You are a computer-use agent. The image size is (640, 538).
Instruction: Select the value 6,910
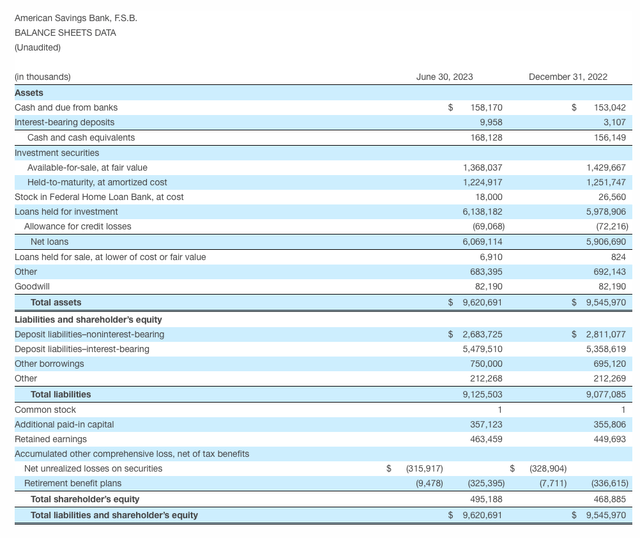point(491,257)
